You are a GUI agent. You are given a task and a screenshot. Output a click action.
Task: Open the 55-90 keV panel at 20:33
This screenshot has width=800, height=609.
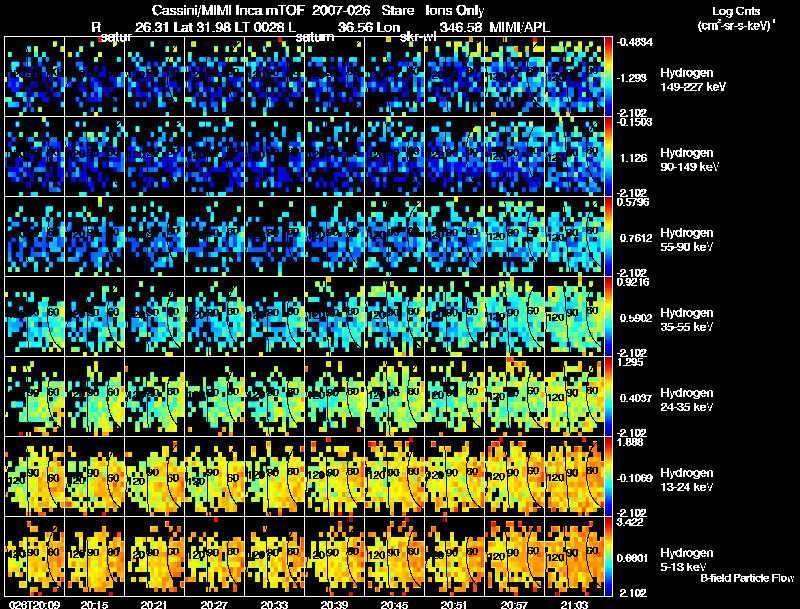pos(275,237)
